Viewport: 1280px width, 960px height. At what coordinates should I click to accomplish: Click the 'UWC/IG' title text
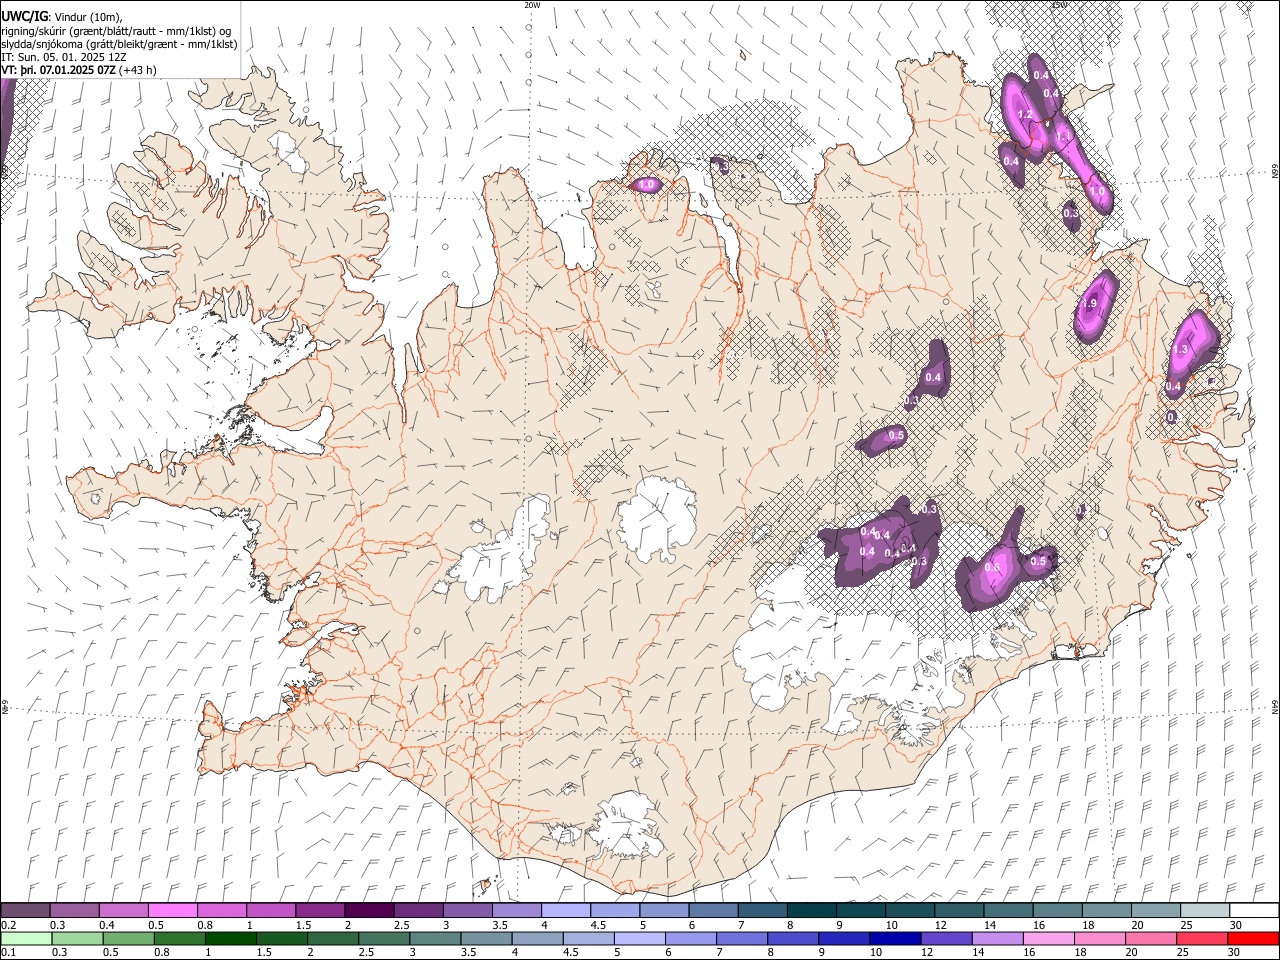(x=24, y=17)
